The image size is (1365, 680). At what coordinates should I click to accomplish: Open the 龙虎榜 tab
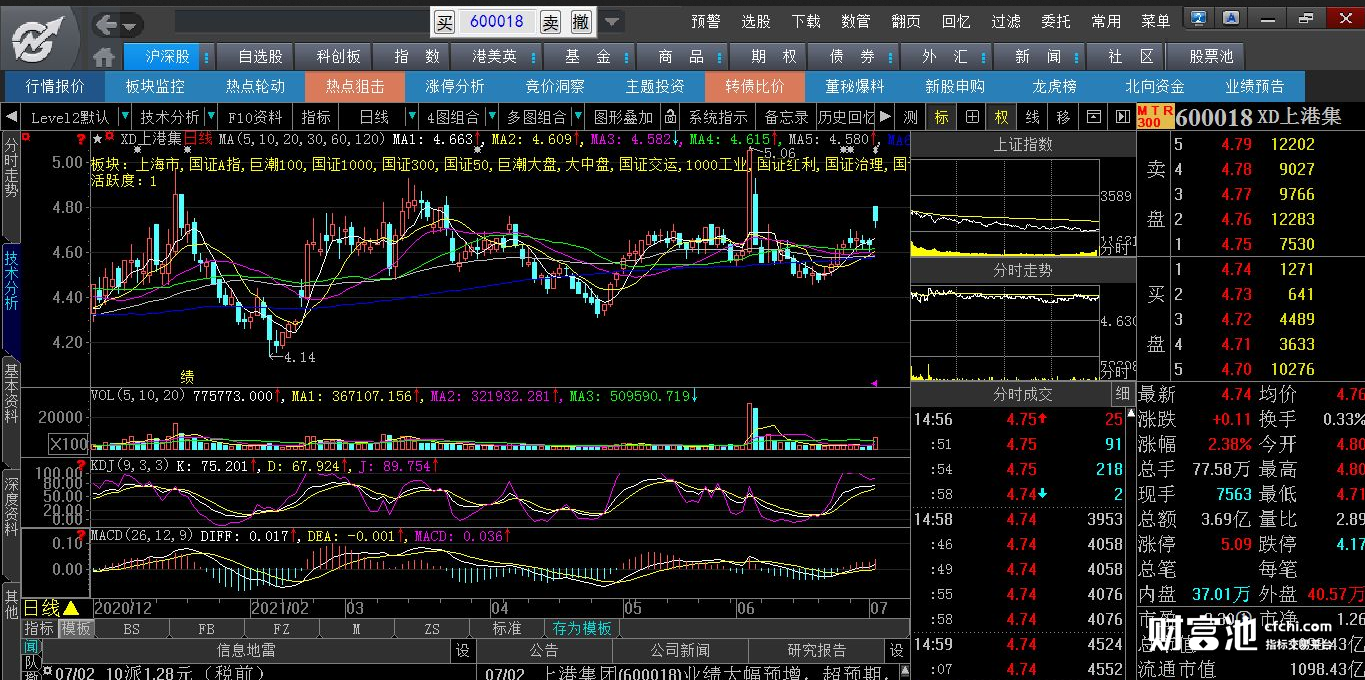click(x=1054, y=87)
